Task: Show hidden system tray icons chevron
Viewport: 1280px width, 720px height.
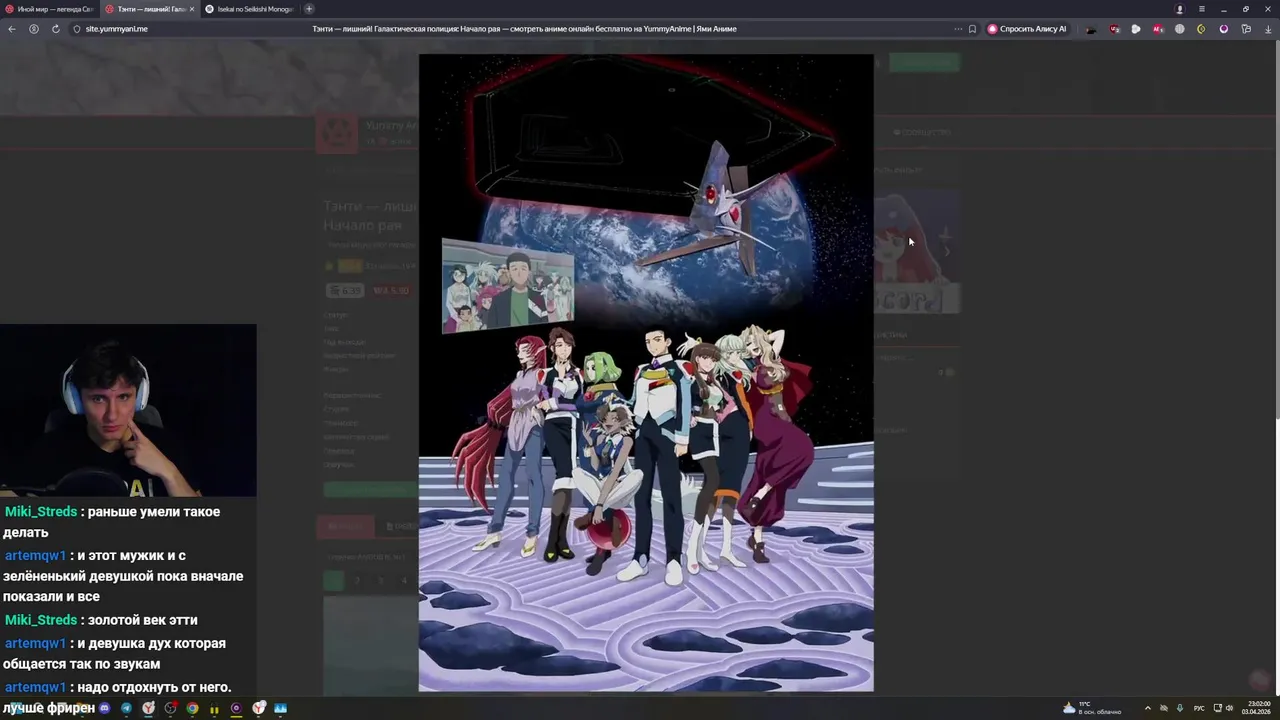Action: coord(1148,708)
